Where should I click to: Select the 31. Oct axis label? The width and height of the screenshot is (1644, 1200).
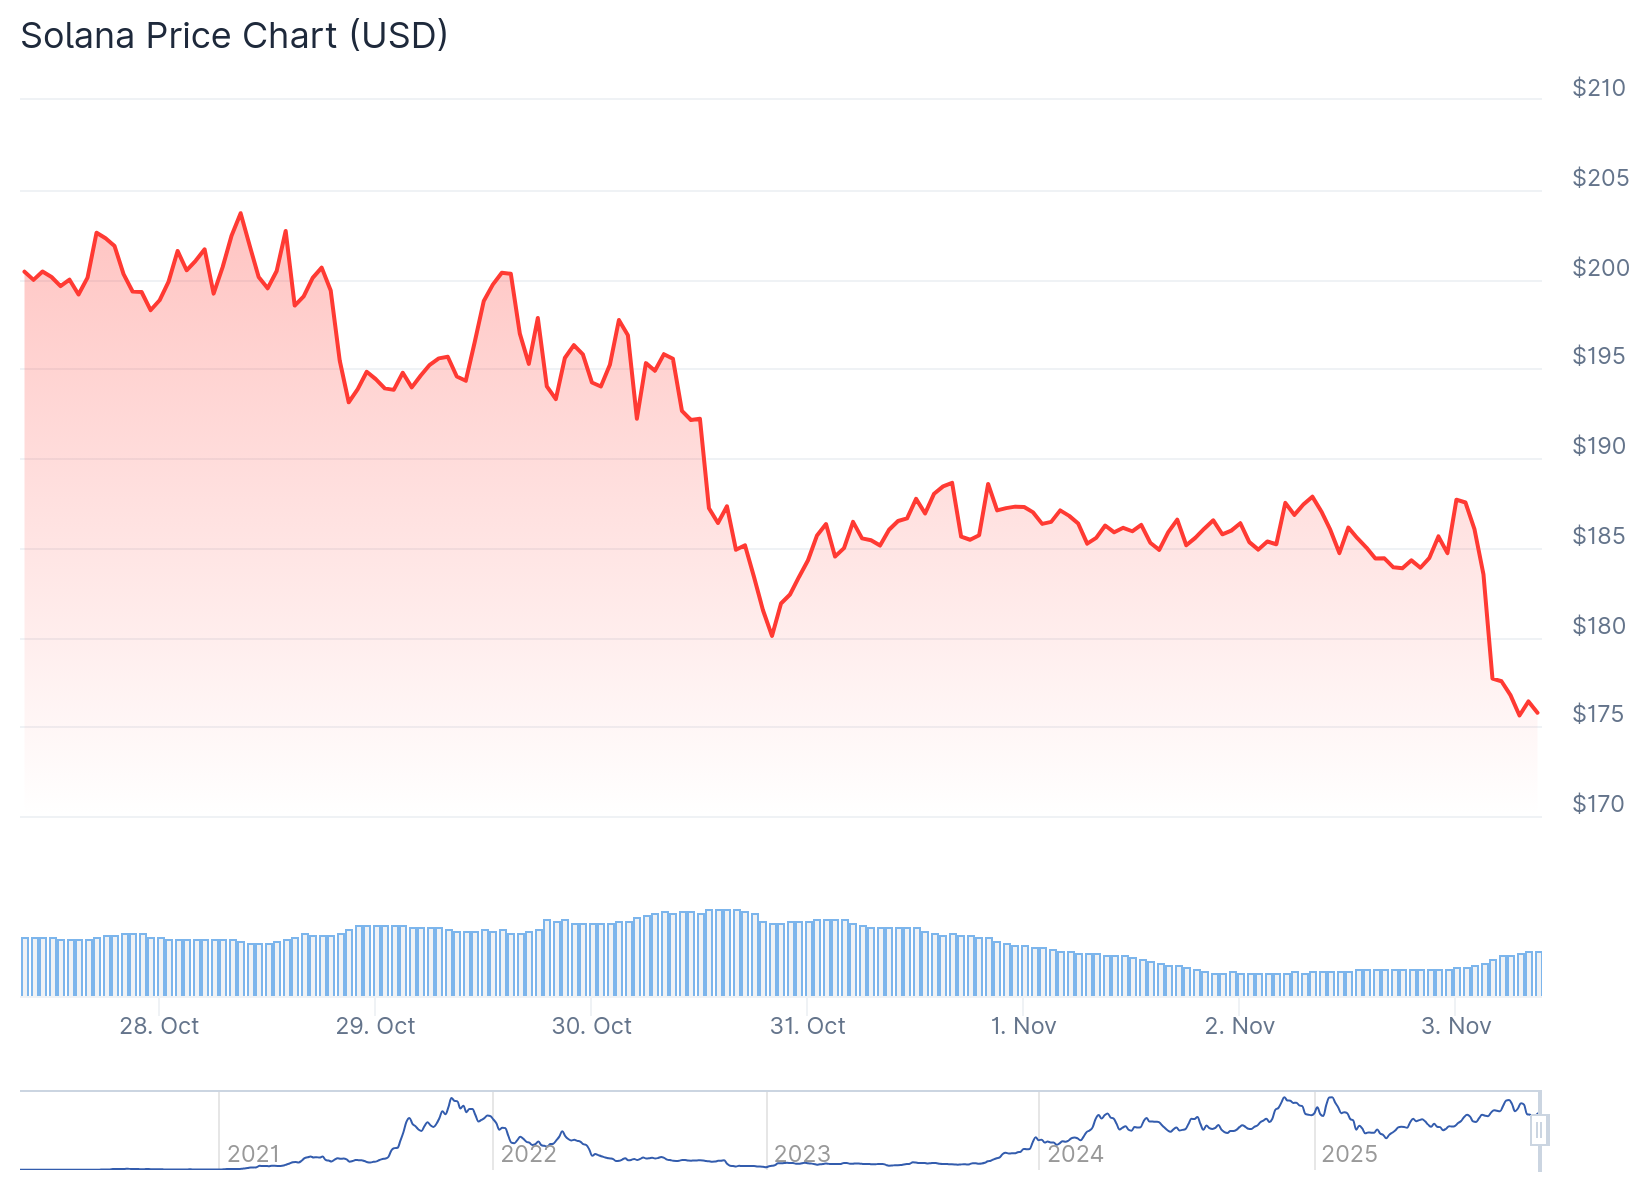808,1026
